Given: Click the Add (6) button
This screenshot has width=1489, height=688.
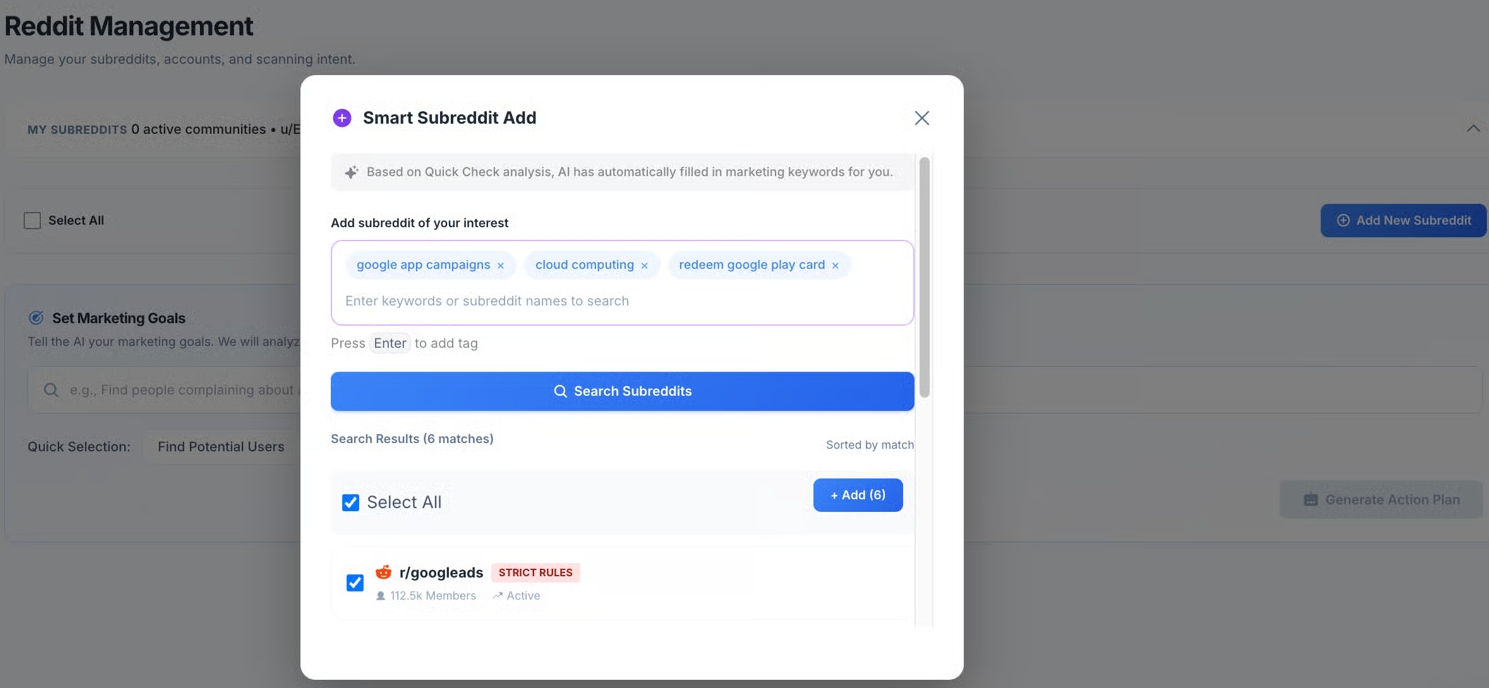Looking at the screenshot, I should pos(857,495).
